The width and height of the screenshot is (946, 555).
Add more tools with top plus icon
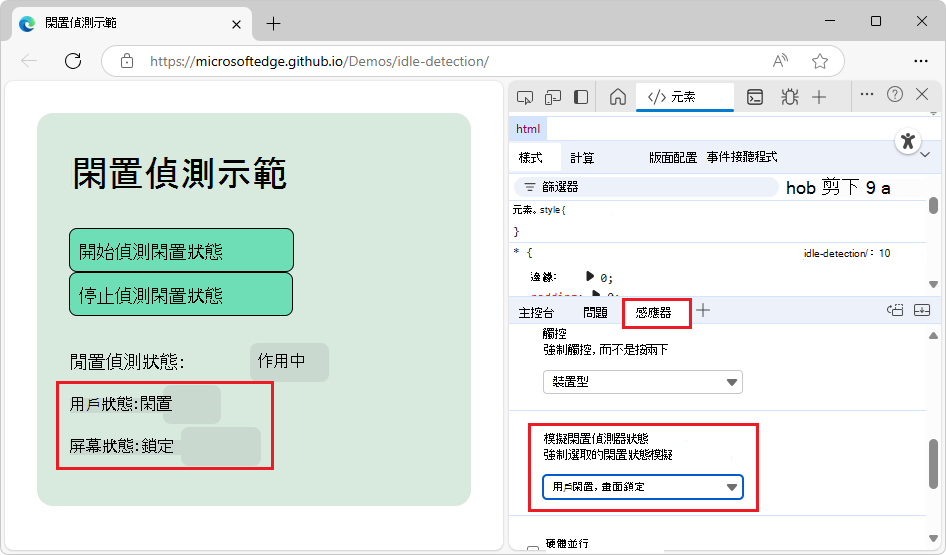pyautogui.click(x=819, y=97)
